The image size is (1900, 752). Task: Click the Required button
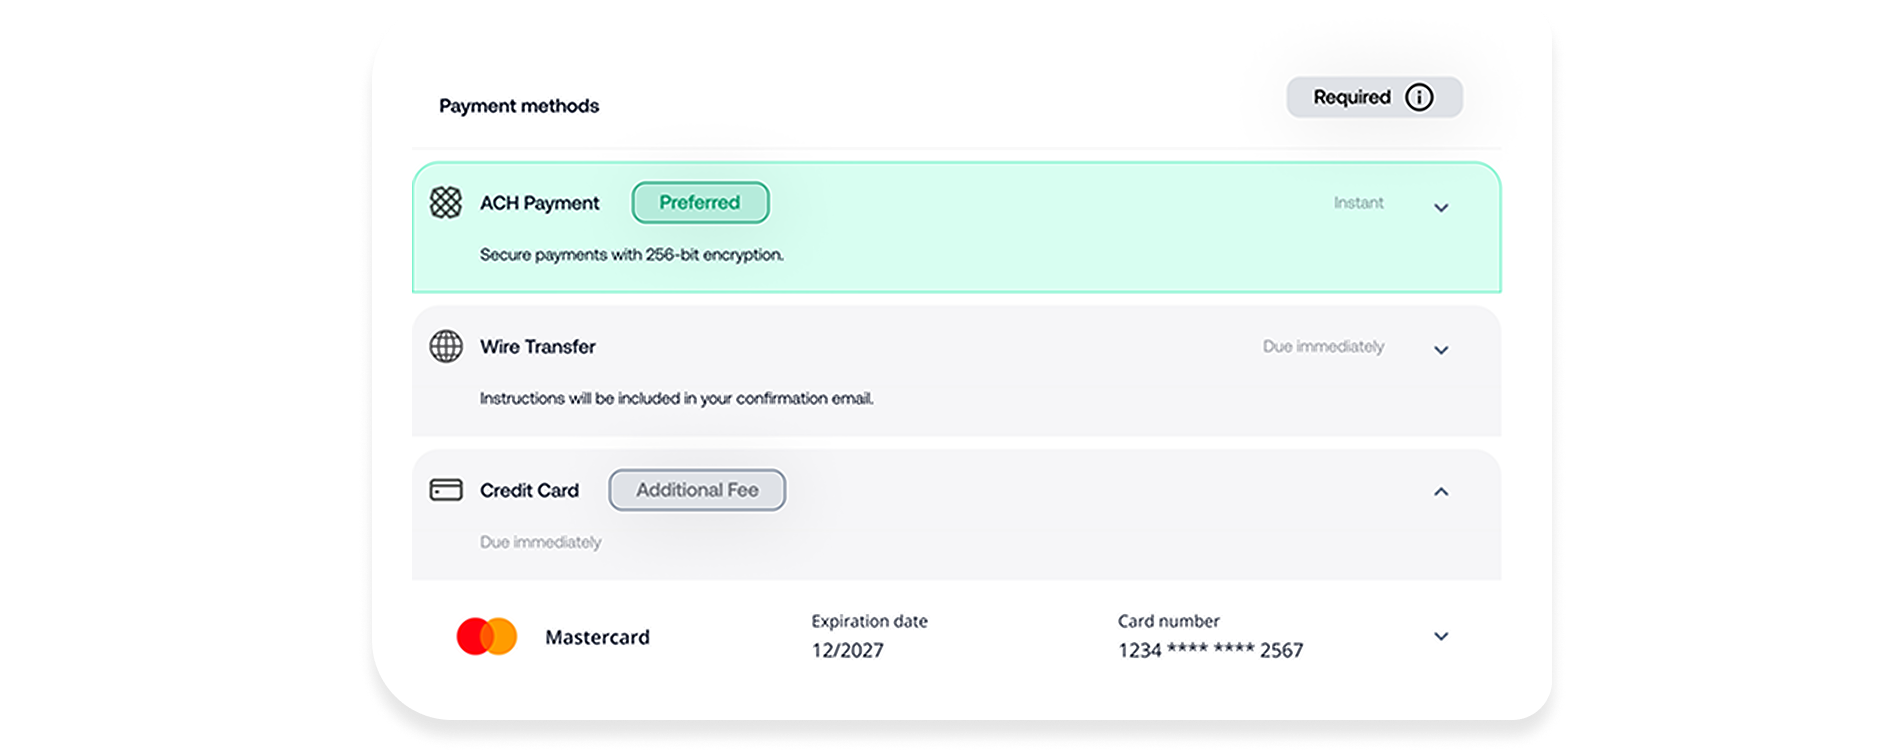[1352, 97]
